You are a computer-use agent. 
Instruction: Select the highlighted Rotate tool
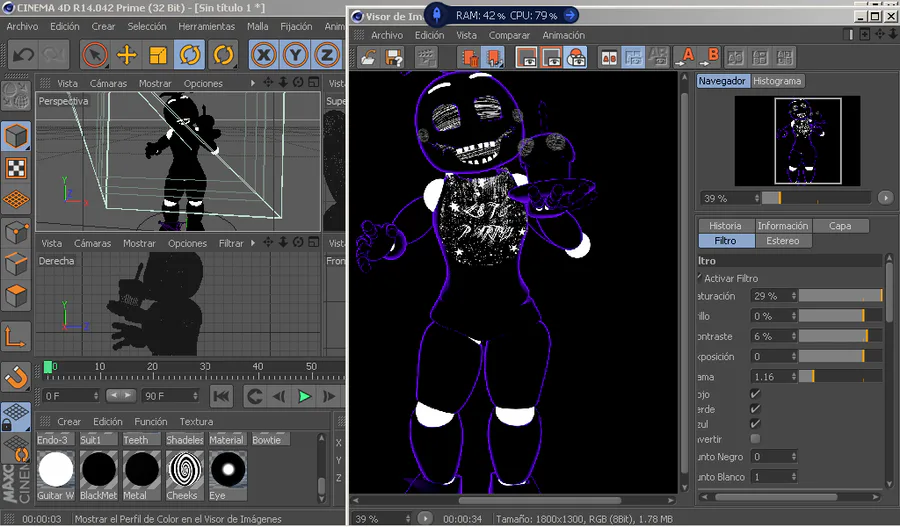click(x=190, y=56)
